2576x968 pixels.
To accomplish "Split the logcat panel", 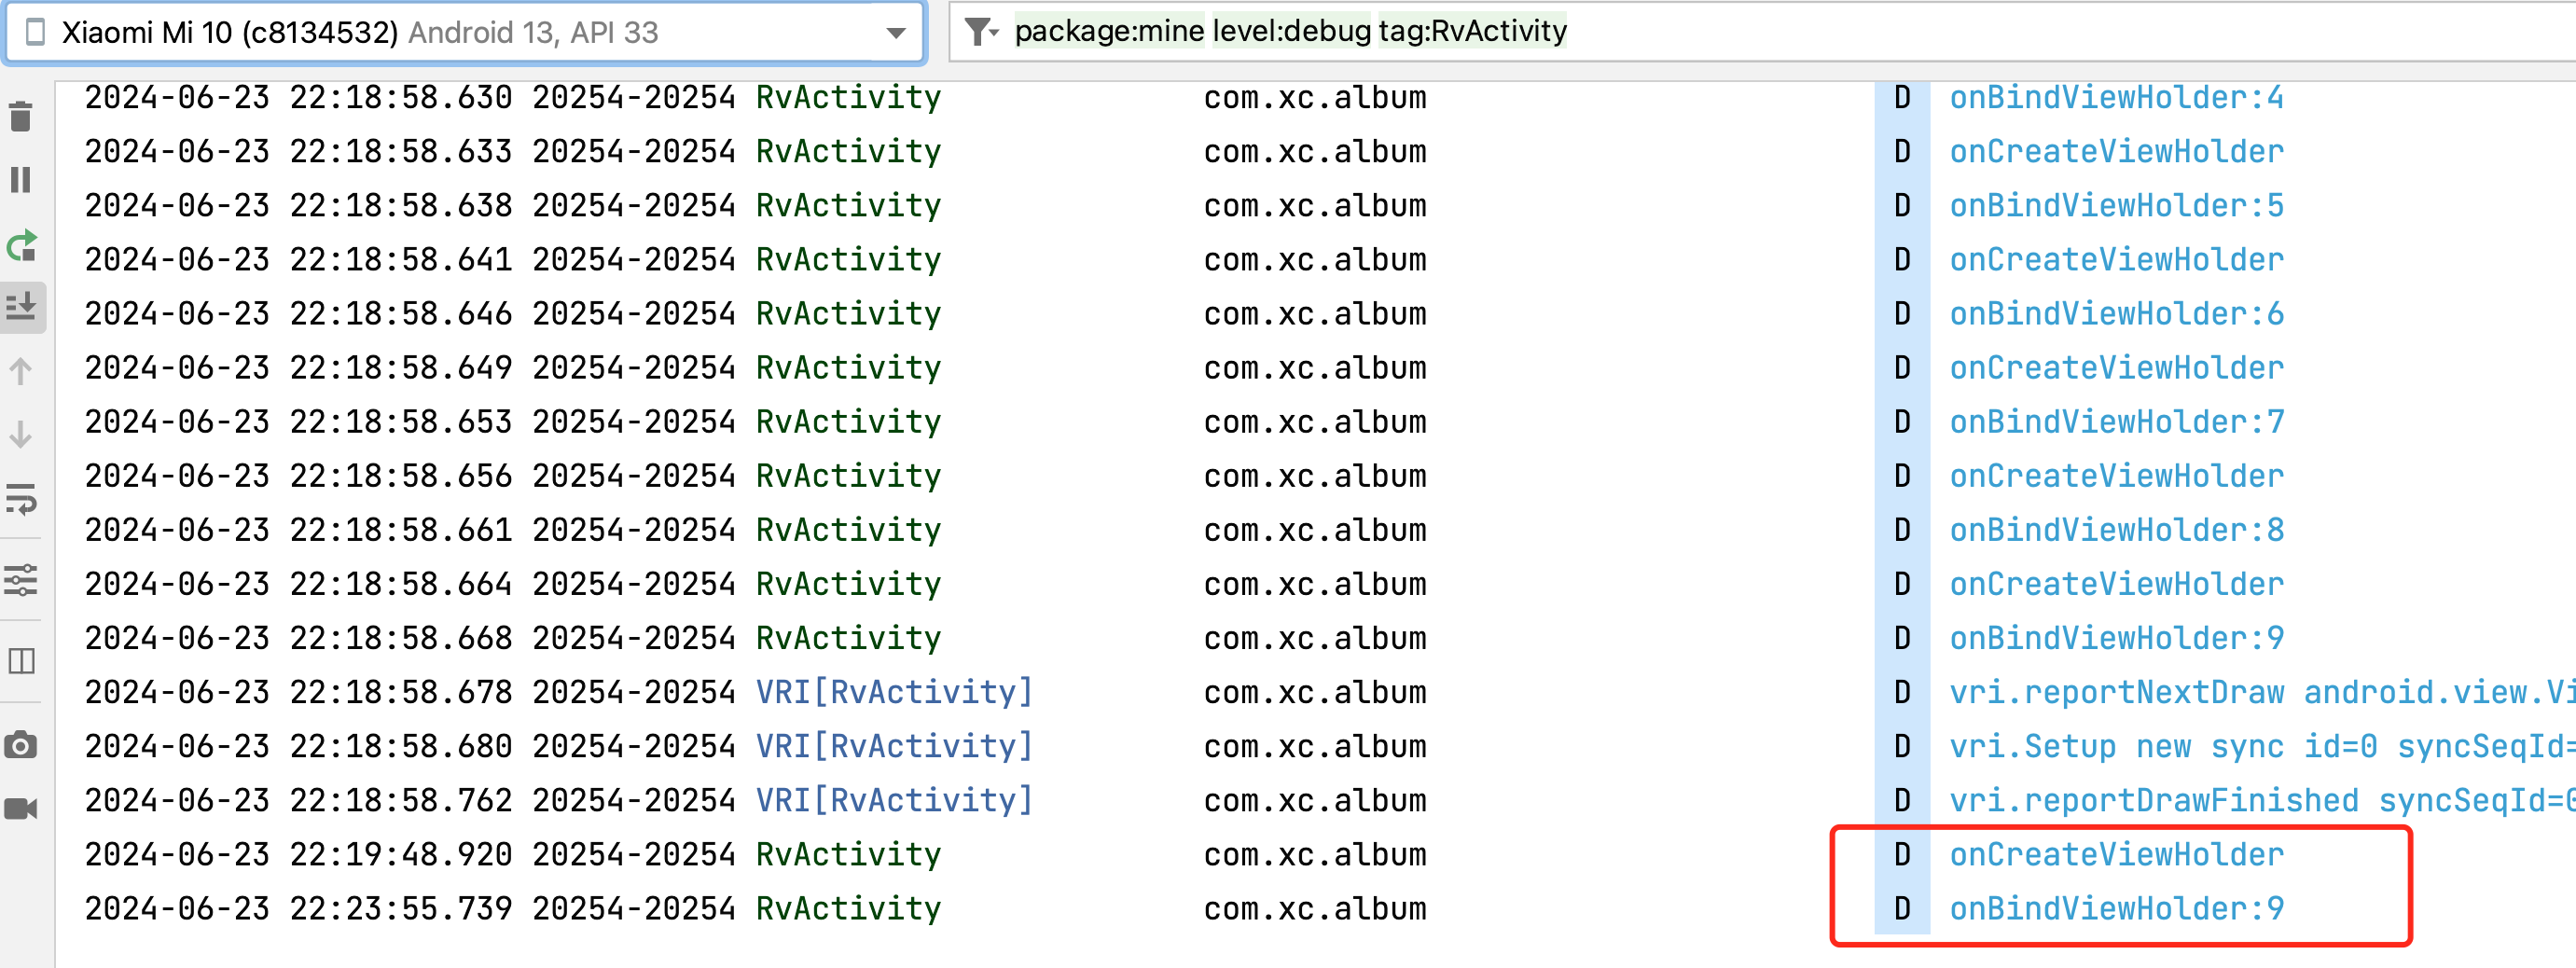I will (x=21, y=661).
